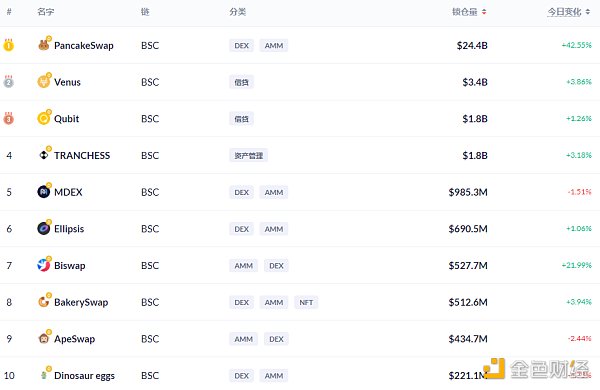Click the Ellipsis swirl logo icon
The width and height of the screenshot is (600, 390).
coord(44,228)
